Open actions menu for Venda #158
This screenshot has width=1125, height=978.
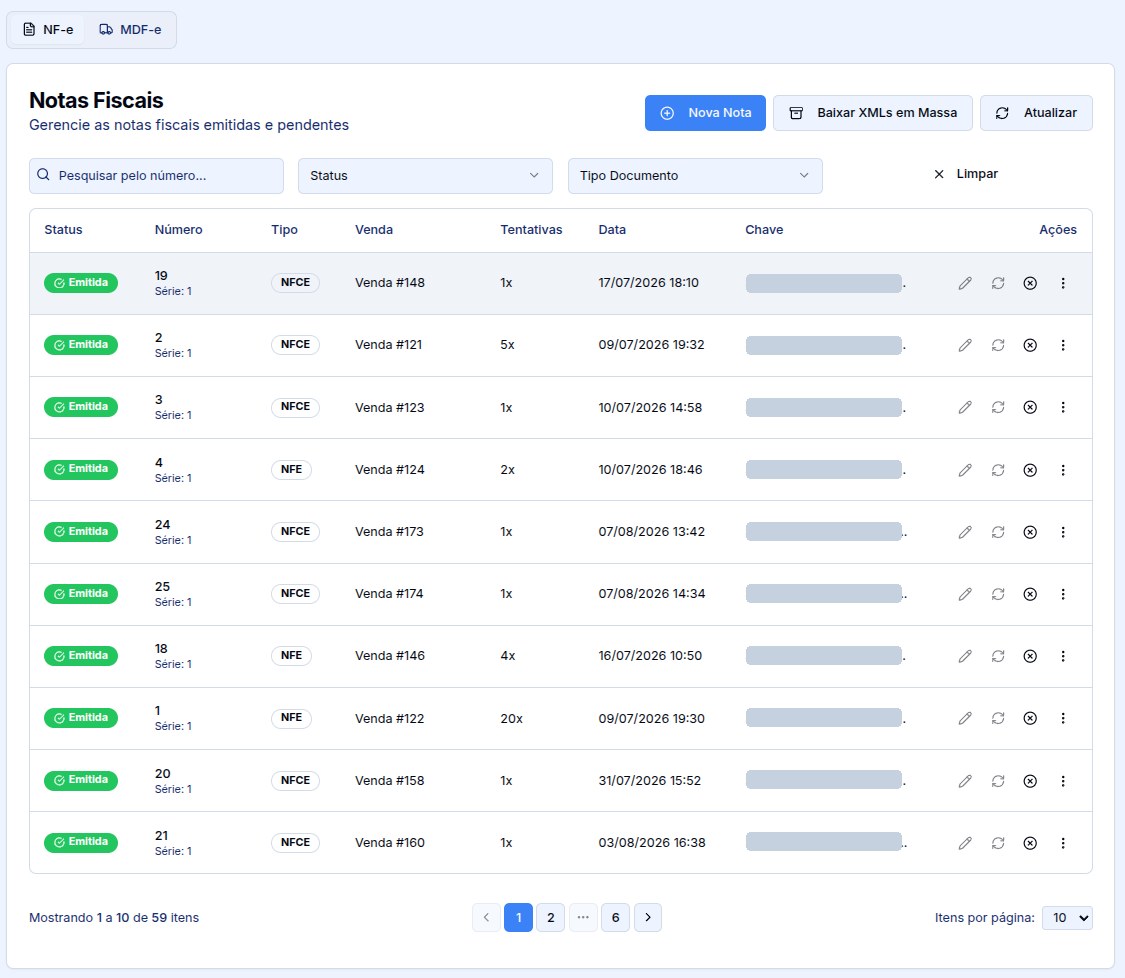pyautogui.click(x=1063, y=781)
